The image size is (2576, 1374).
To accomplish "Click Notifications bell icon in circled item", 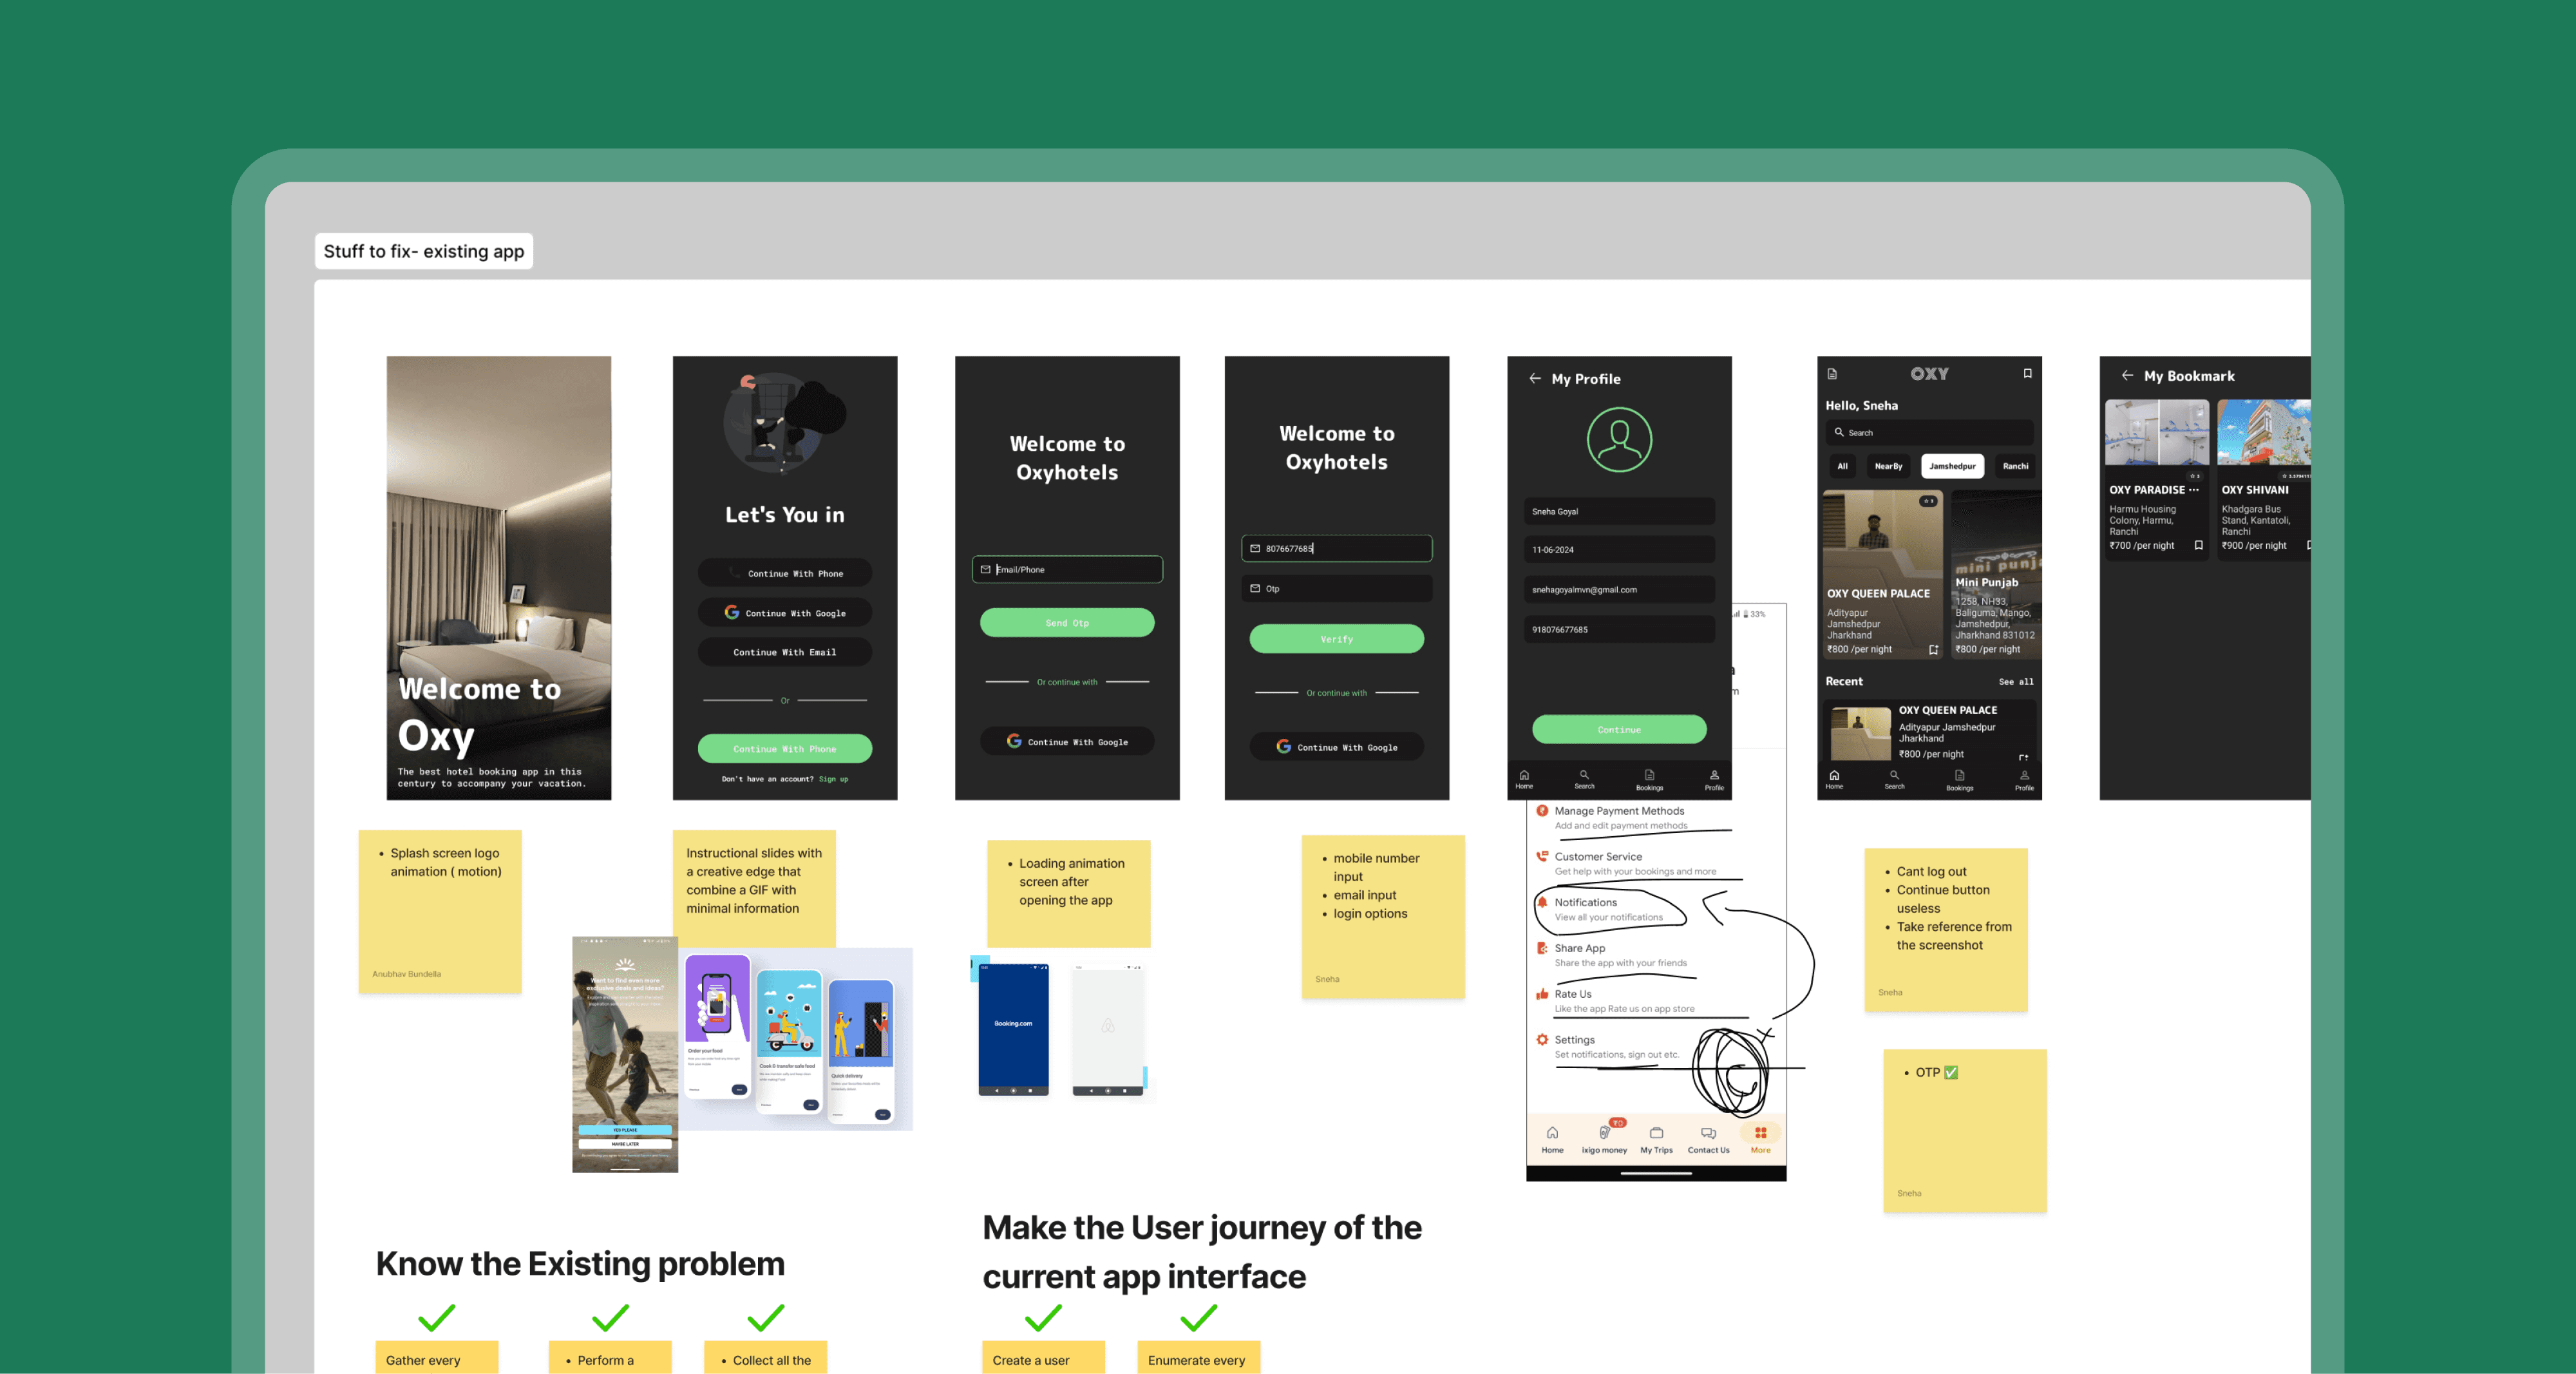I will [x=1542, y=902].
